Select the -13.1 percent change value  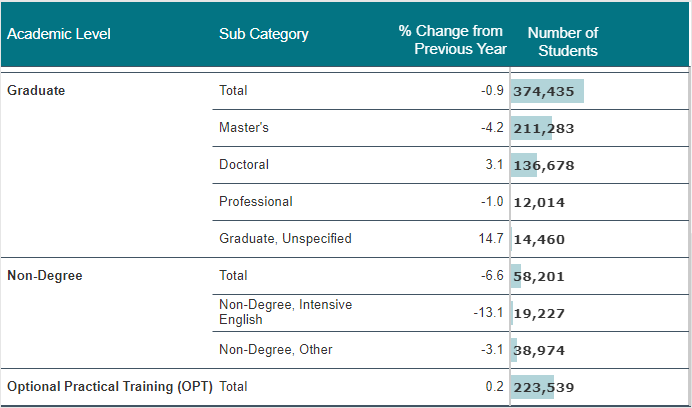pos(488,312)
